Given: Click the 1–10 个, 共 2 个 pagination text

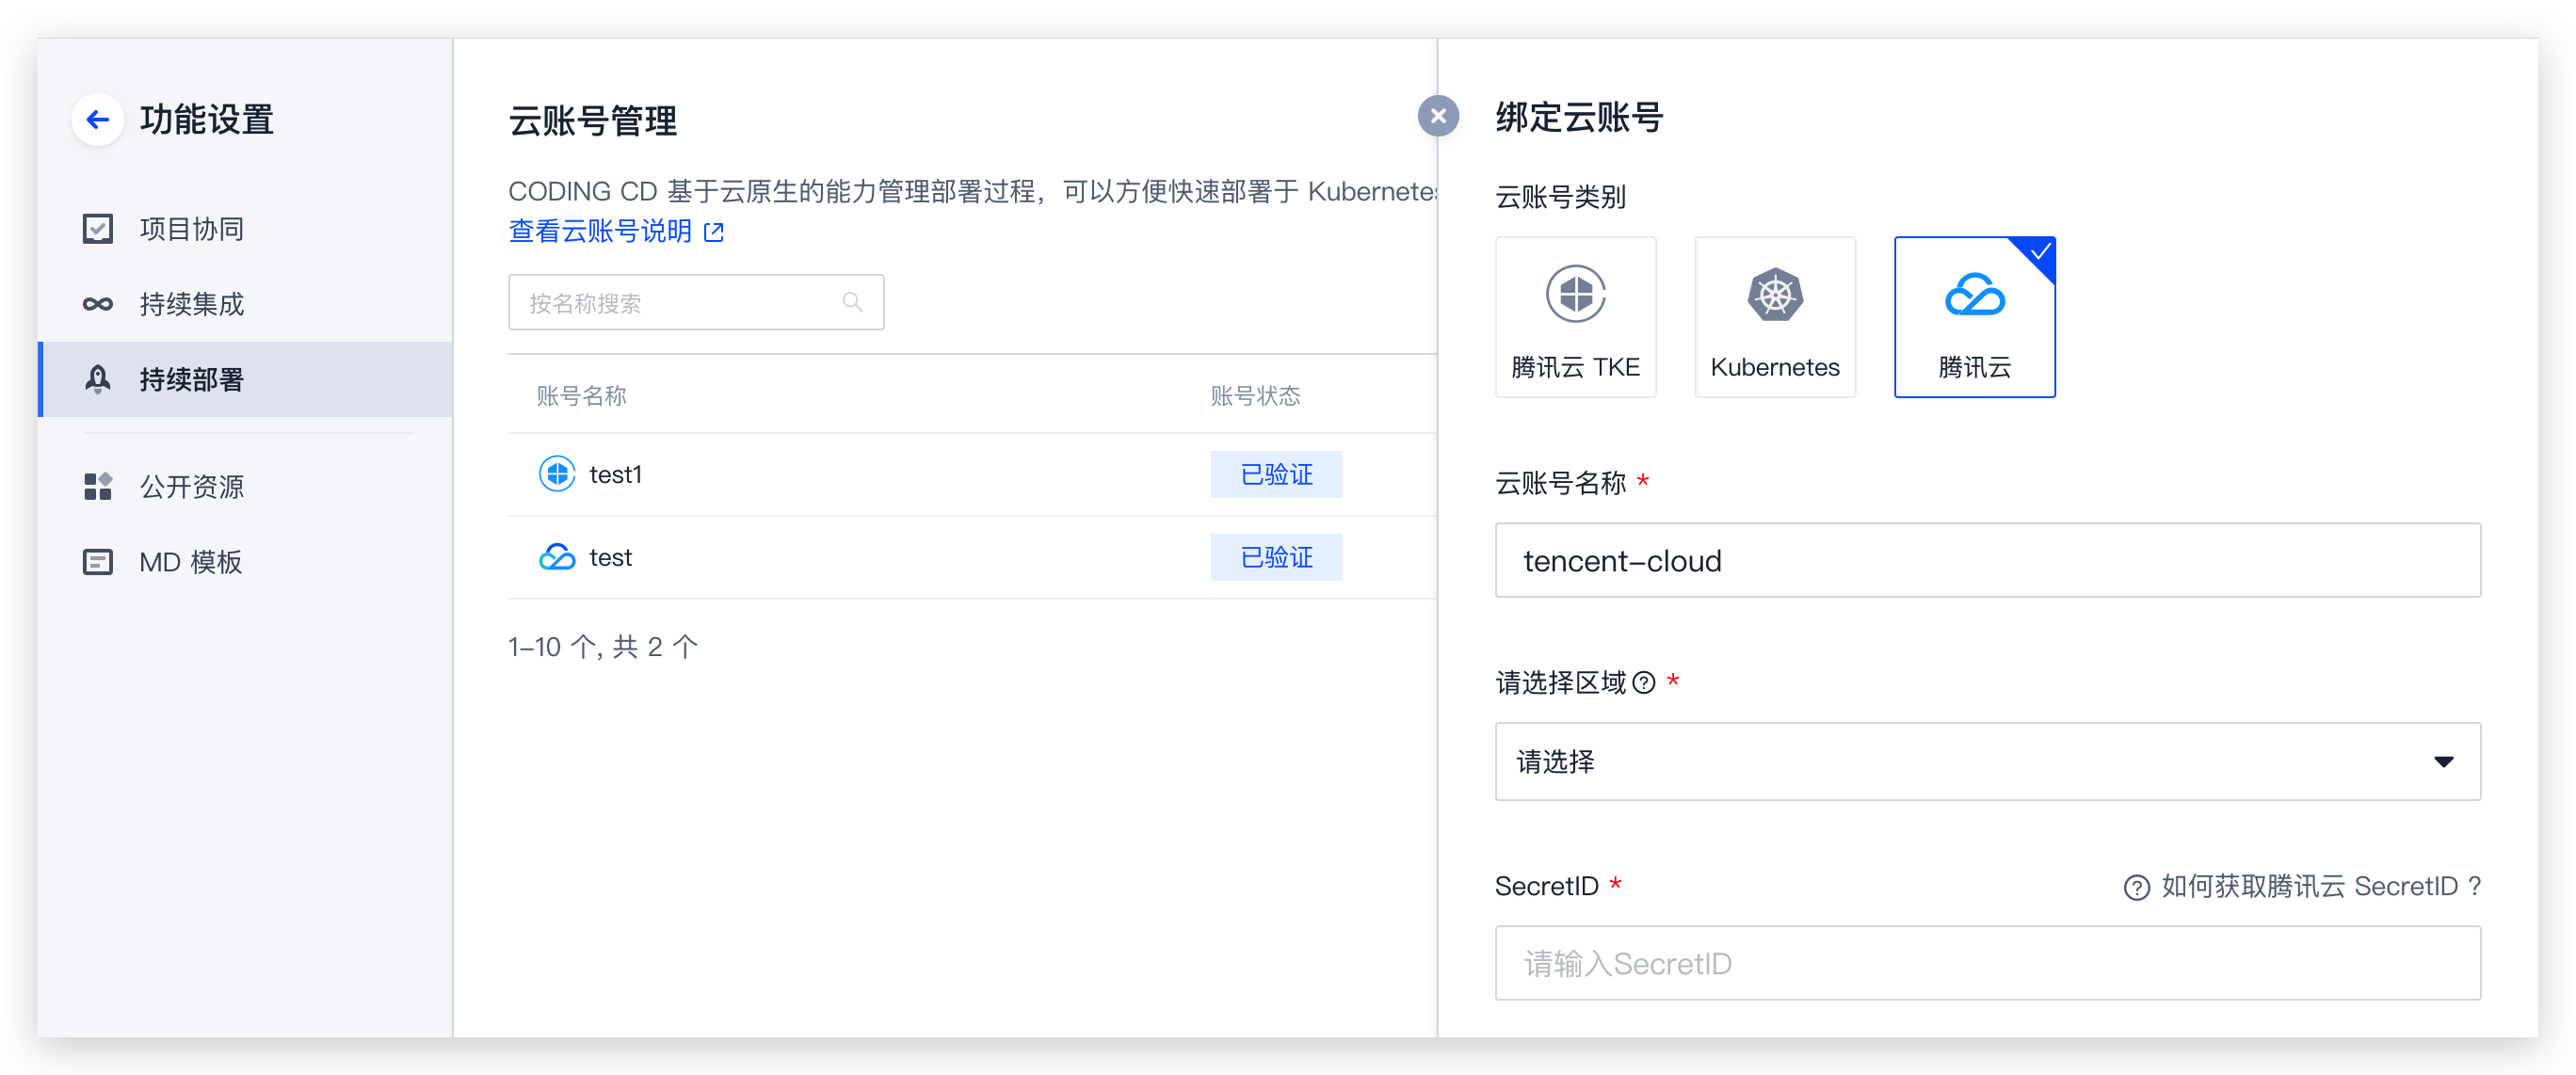Looking at the screenshot, I should (603, 647).
